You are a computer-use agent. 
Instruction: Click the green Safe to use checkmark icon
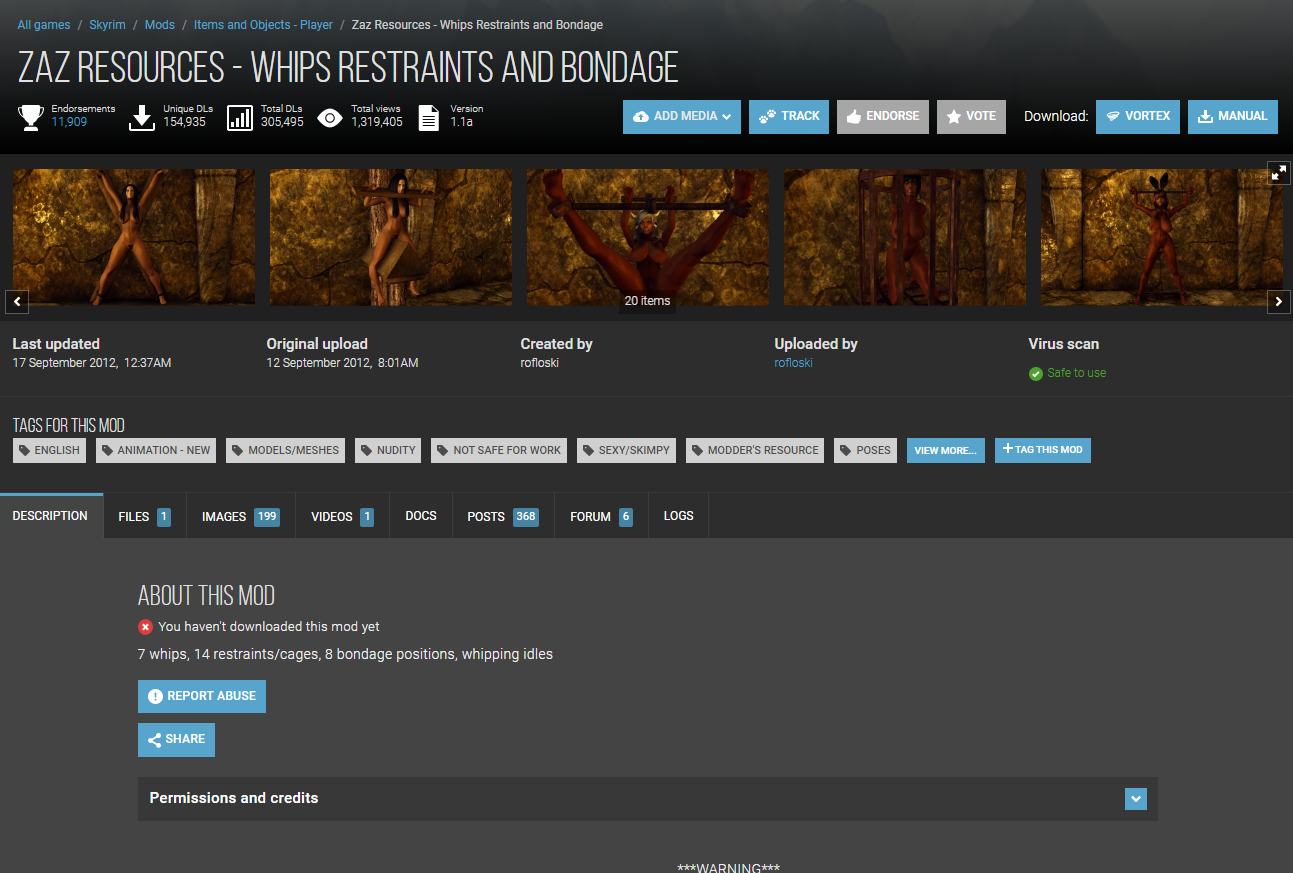pyautogui.click(x=1036, y=374)
